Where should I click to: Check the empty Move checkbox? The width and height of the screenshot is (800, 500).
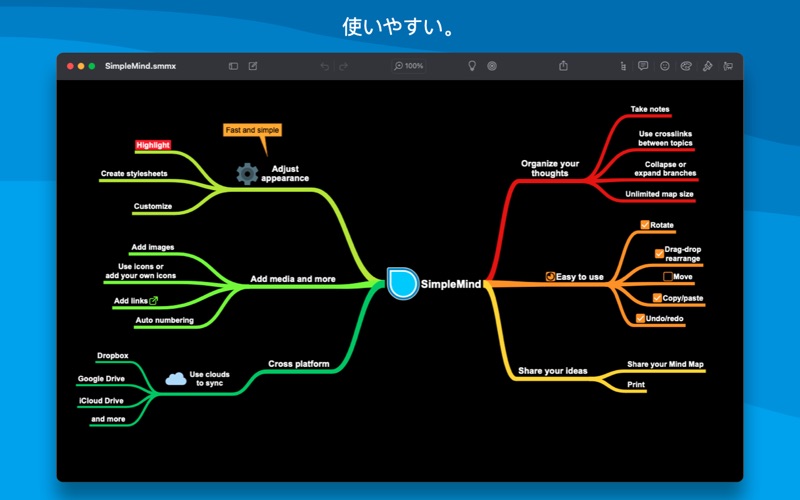667,277
